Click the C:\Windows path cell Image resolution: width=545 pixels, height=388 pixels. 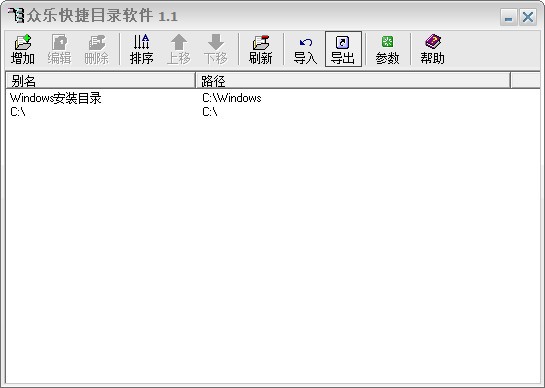click(232, 98)
